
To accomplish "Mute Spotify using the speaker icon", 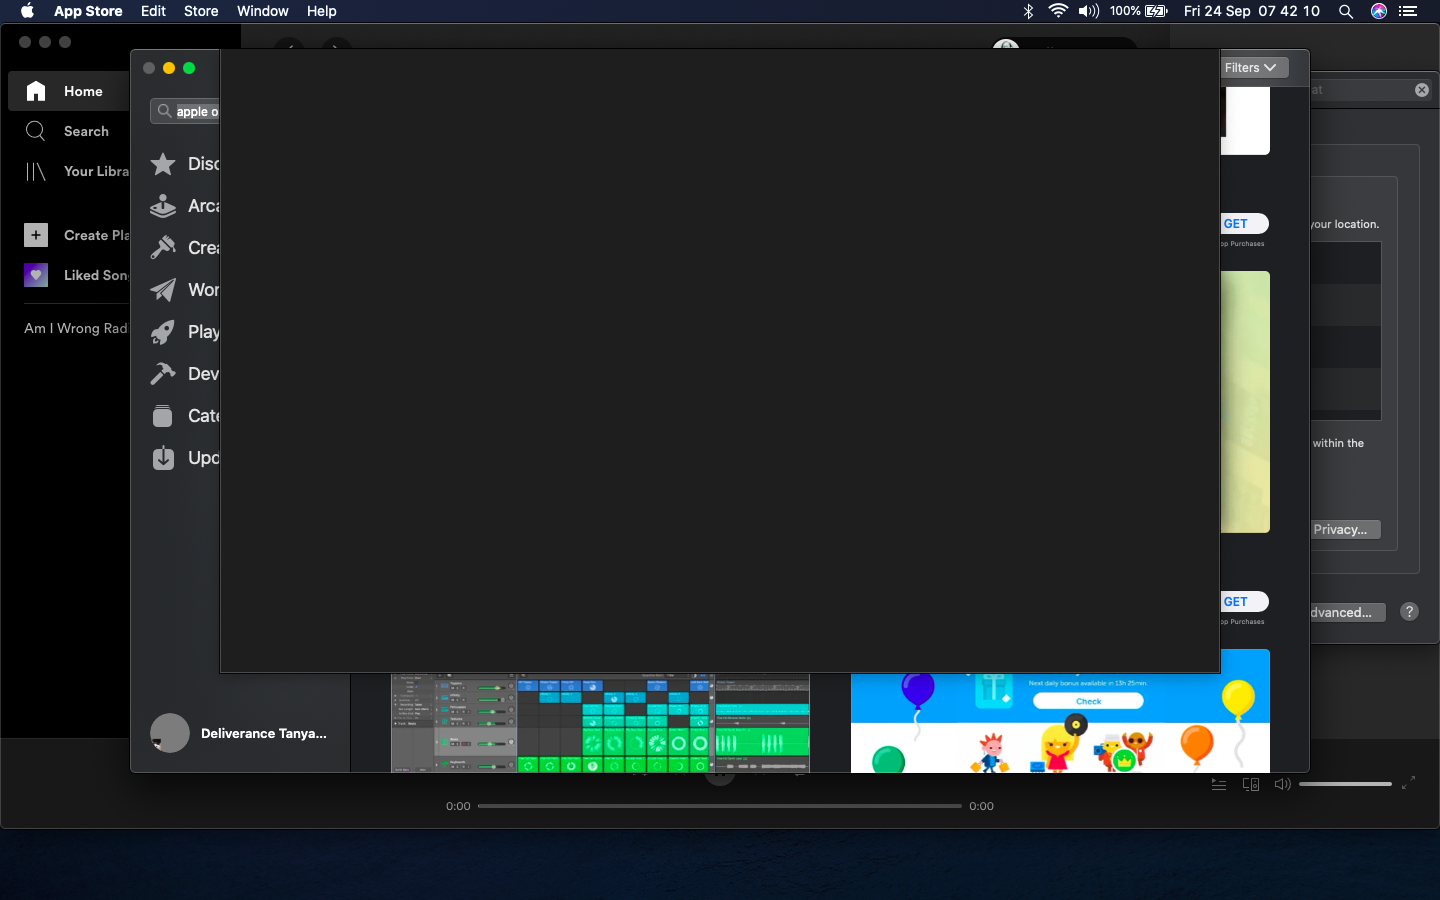I will pyautogui.click(x=1282, y=785).
